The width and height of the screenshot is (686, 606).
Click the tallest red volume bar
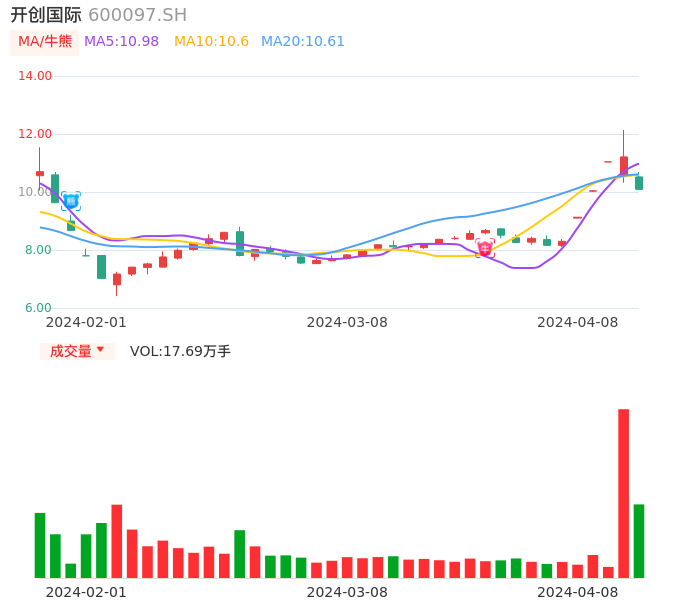pos(623,494)
